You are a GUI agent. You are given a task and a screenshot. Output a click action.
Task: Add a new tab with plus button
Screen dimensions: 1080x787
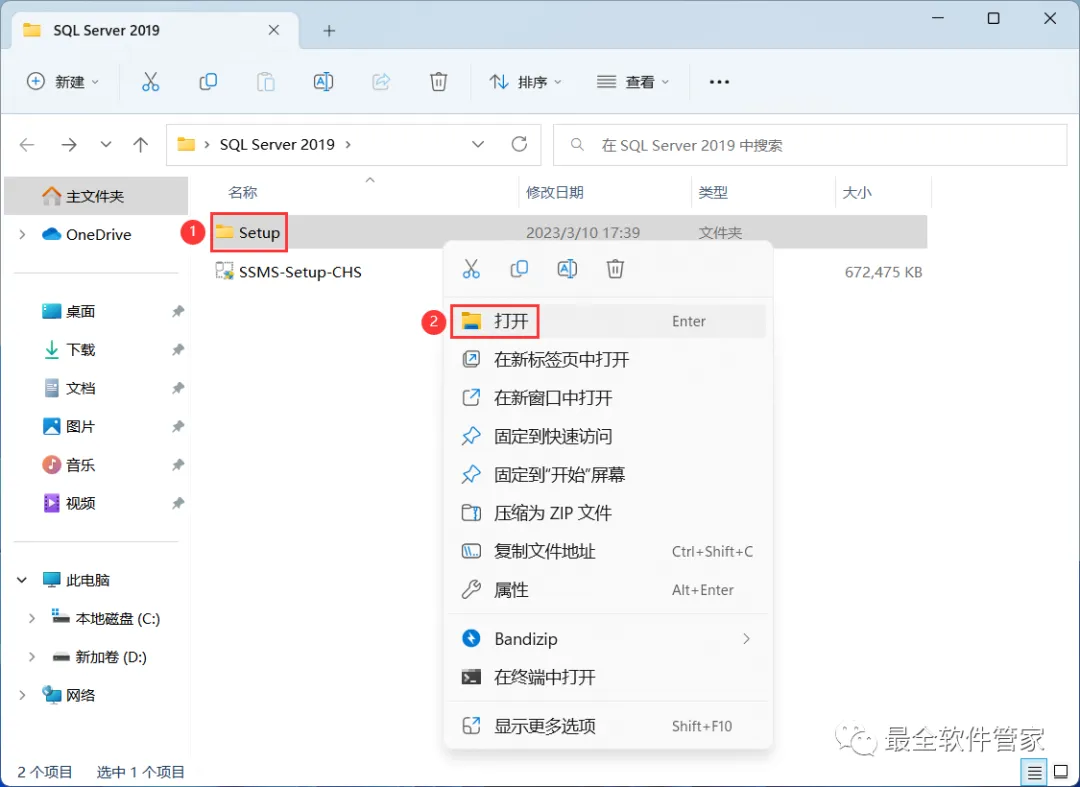click(329, 30)
